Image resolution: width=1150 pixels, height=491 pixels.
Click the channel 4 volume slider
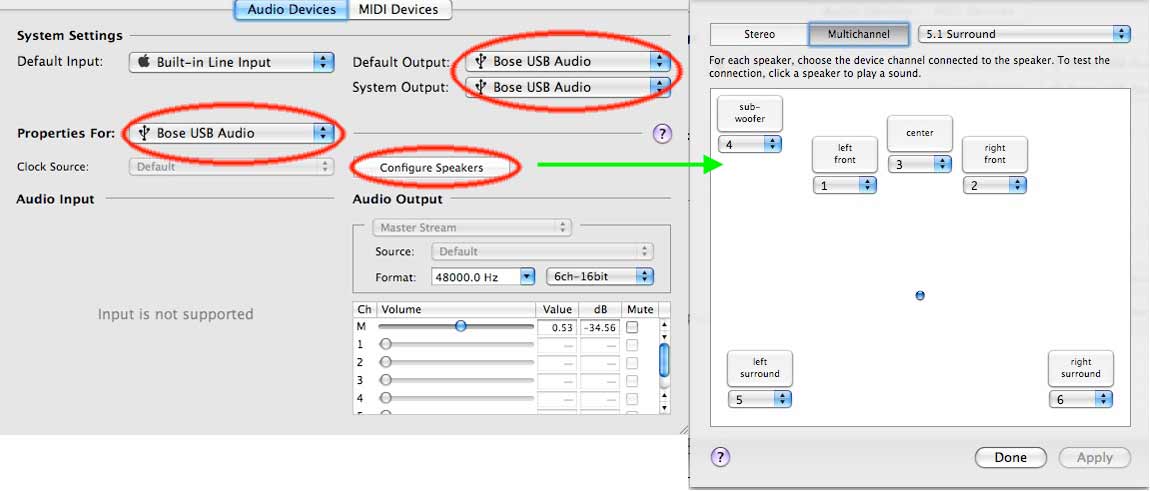point(456,398)
